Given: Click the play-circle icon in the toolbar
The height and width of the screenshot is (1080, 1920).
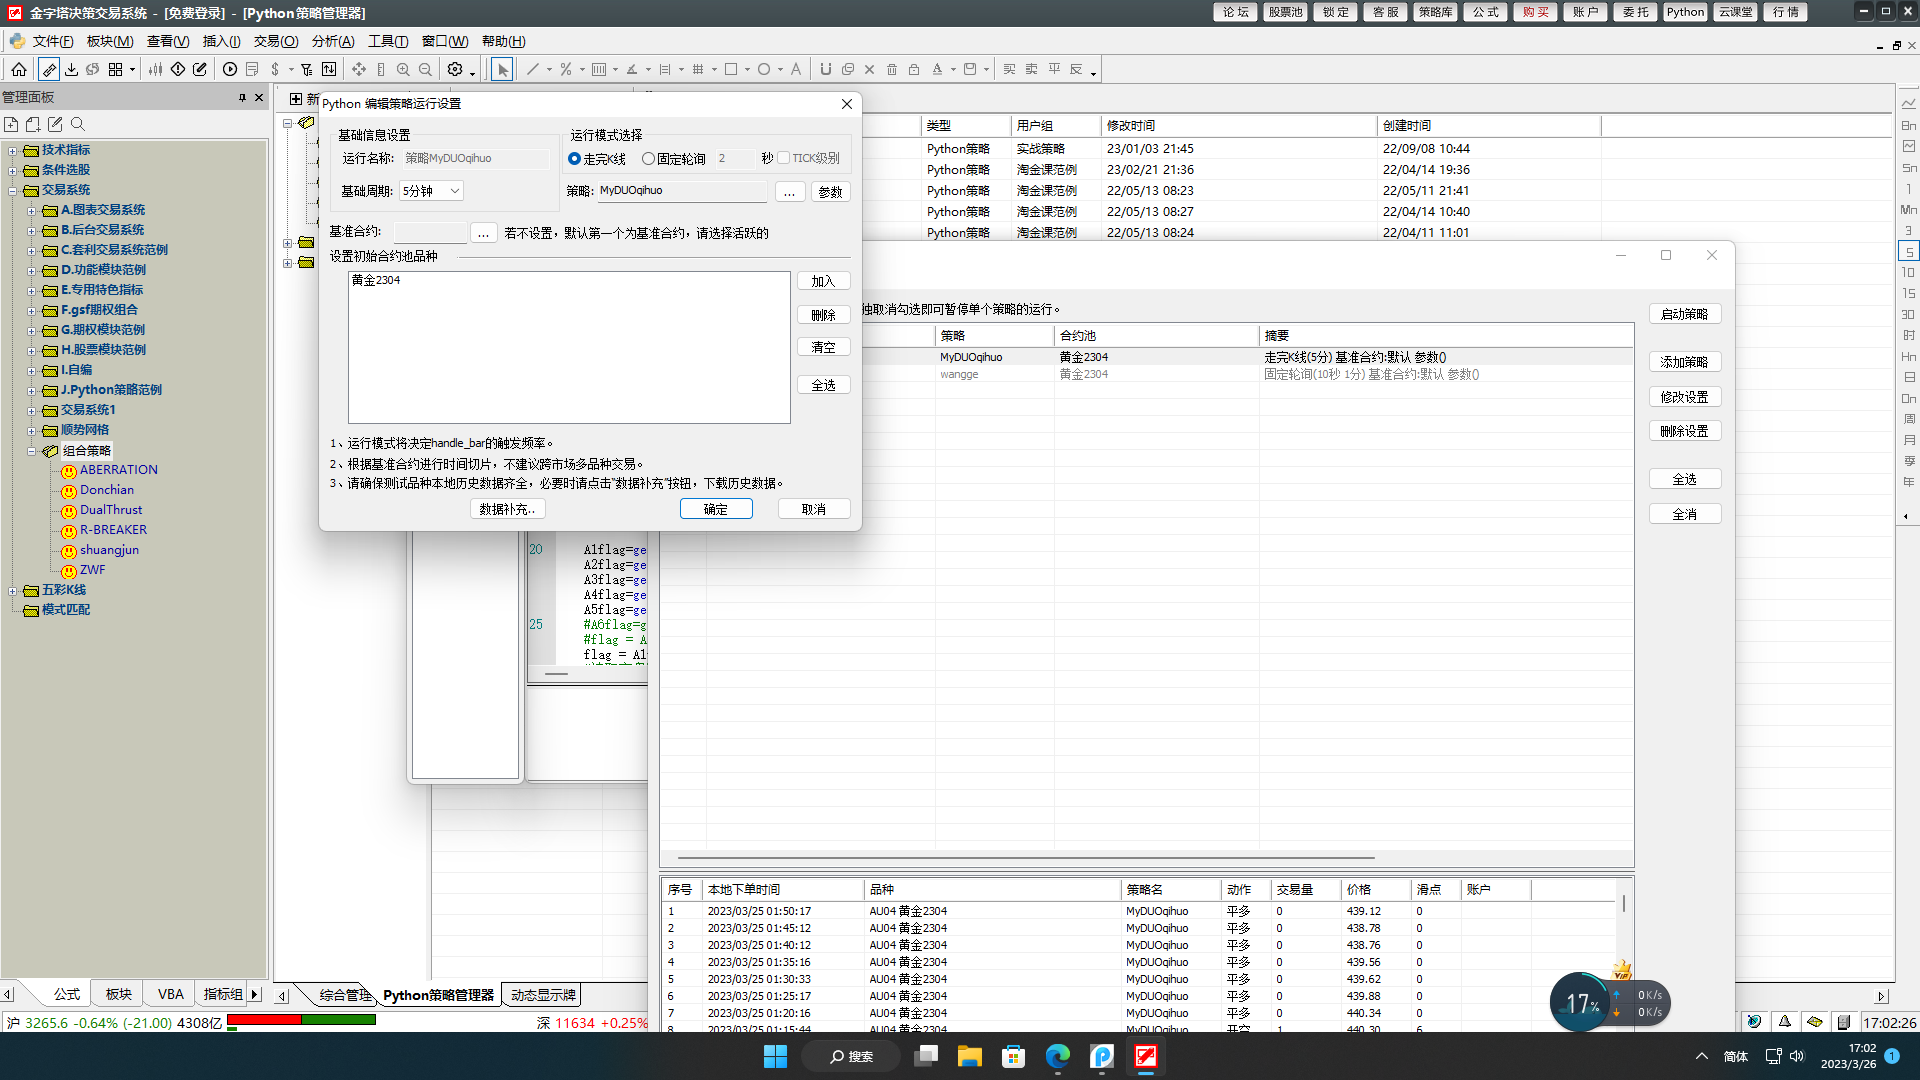Looking at the screenshot, I should pyautogui.click(x=230, y=69).
